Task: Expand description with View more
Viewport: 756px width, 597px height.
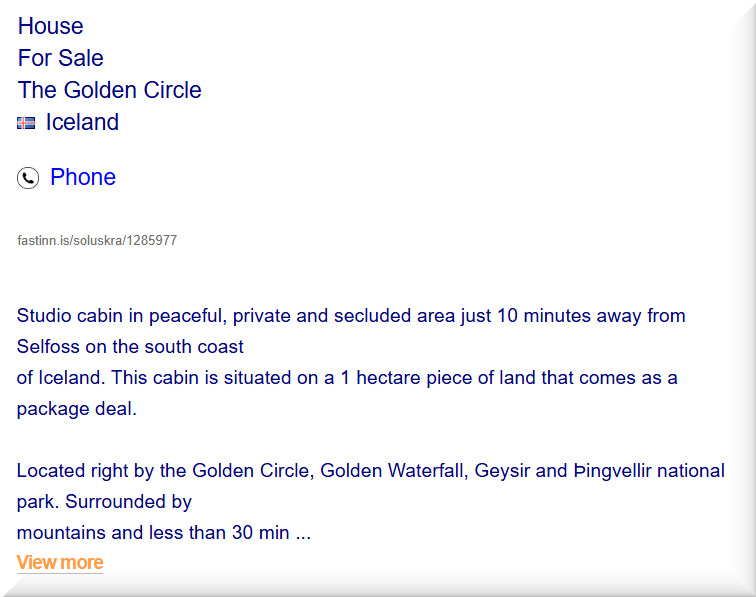Action: (60, 562)
